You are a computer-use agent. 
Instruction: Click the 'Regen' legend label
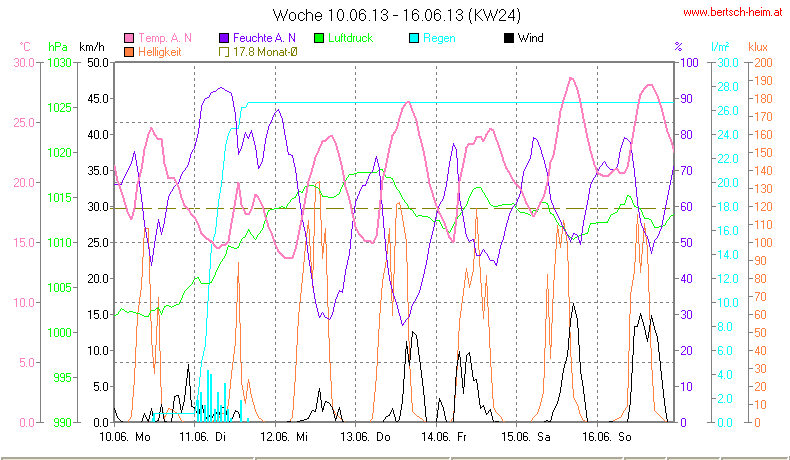tap(439, 38)
